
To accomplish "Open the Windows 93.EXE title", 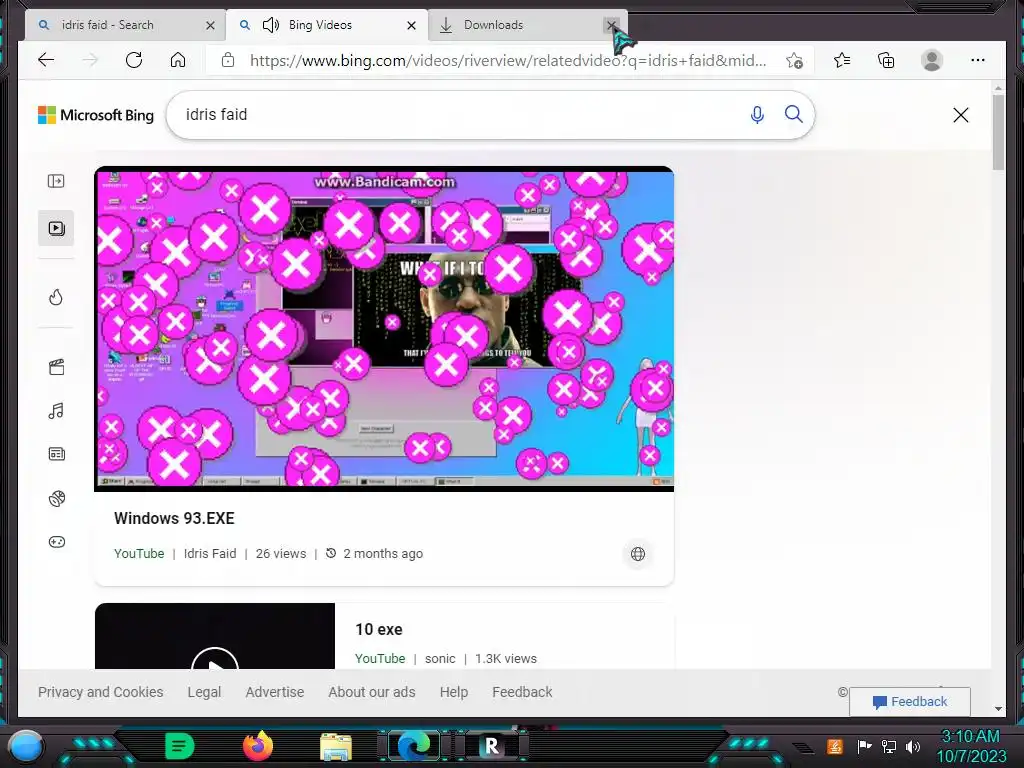I will tap(174, 518).
